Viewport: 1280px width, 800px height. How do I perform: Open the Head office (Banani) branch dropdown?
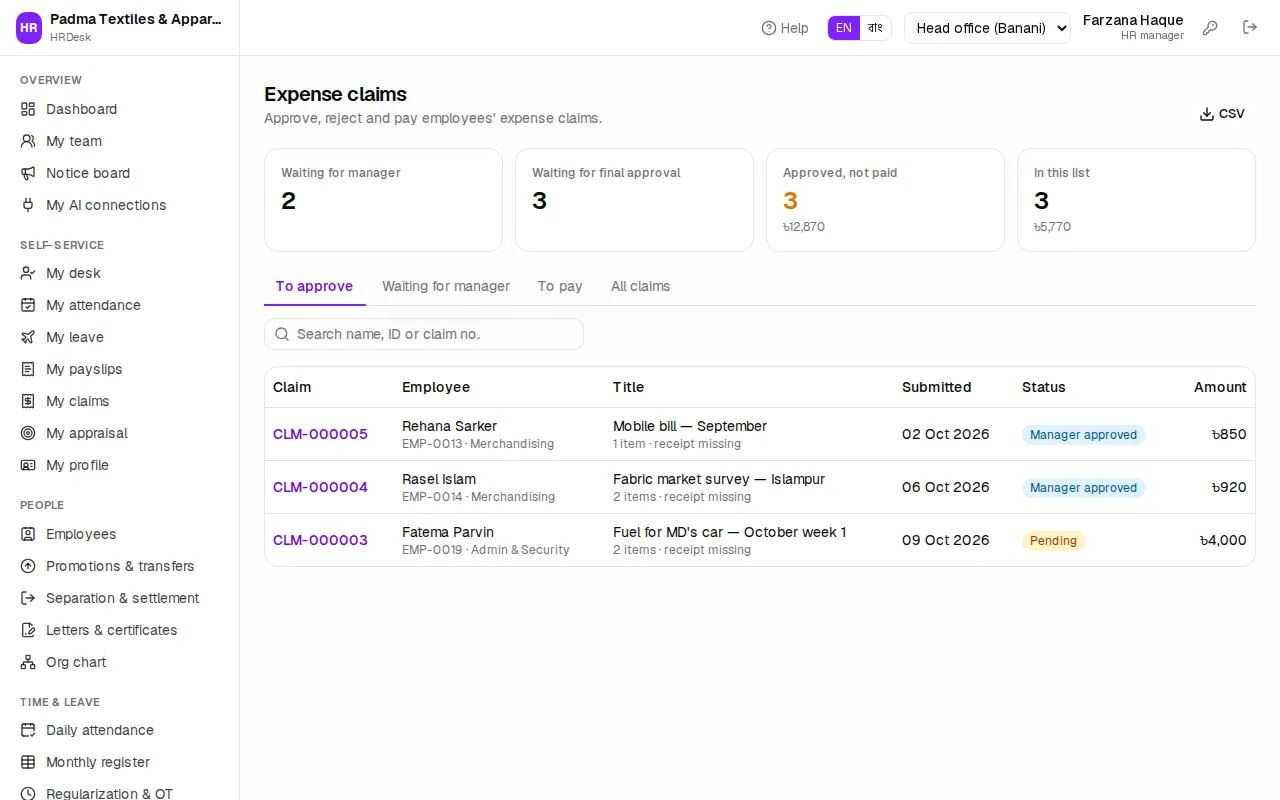tap(987, 28)
